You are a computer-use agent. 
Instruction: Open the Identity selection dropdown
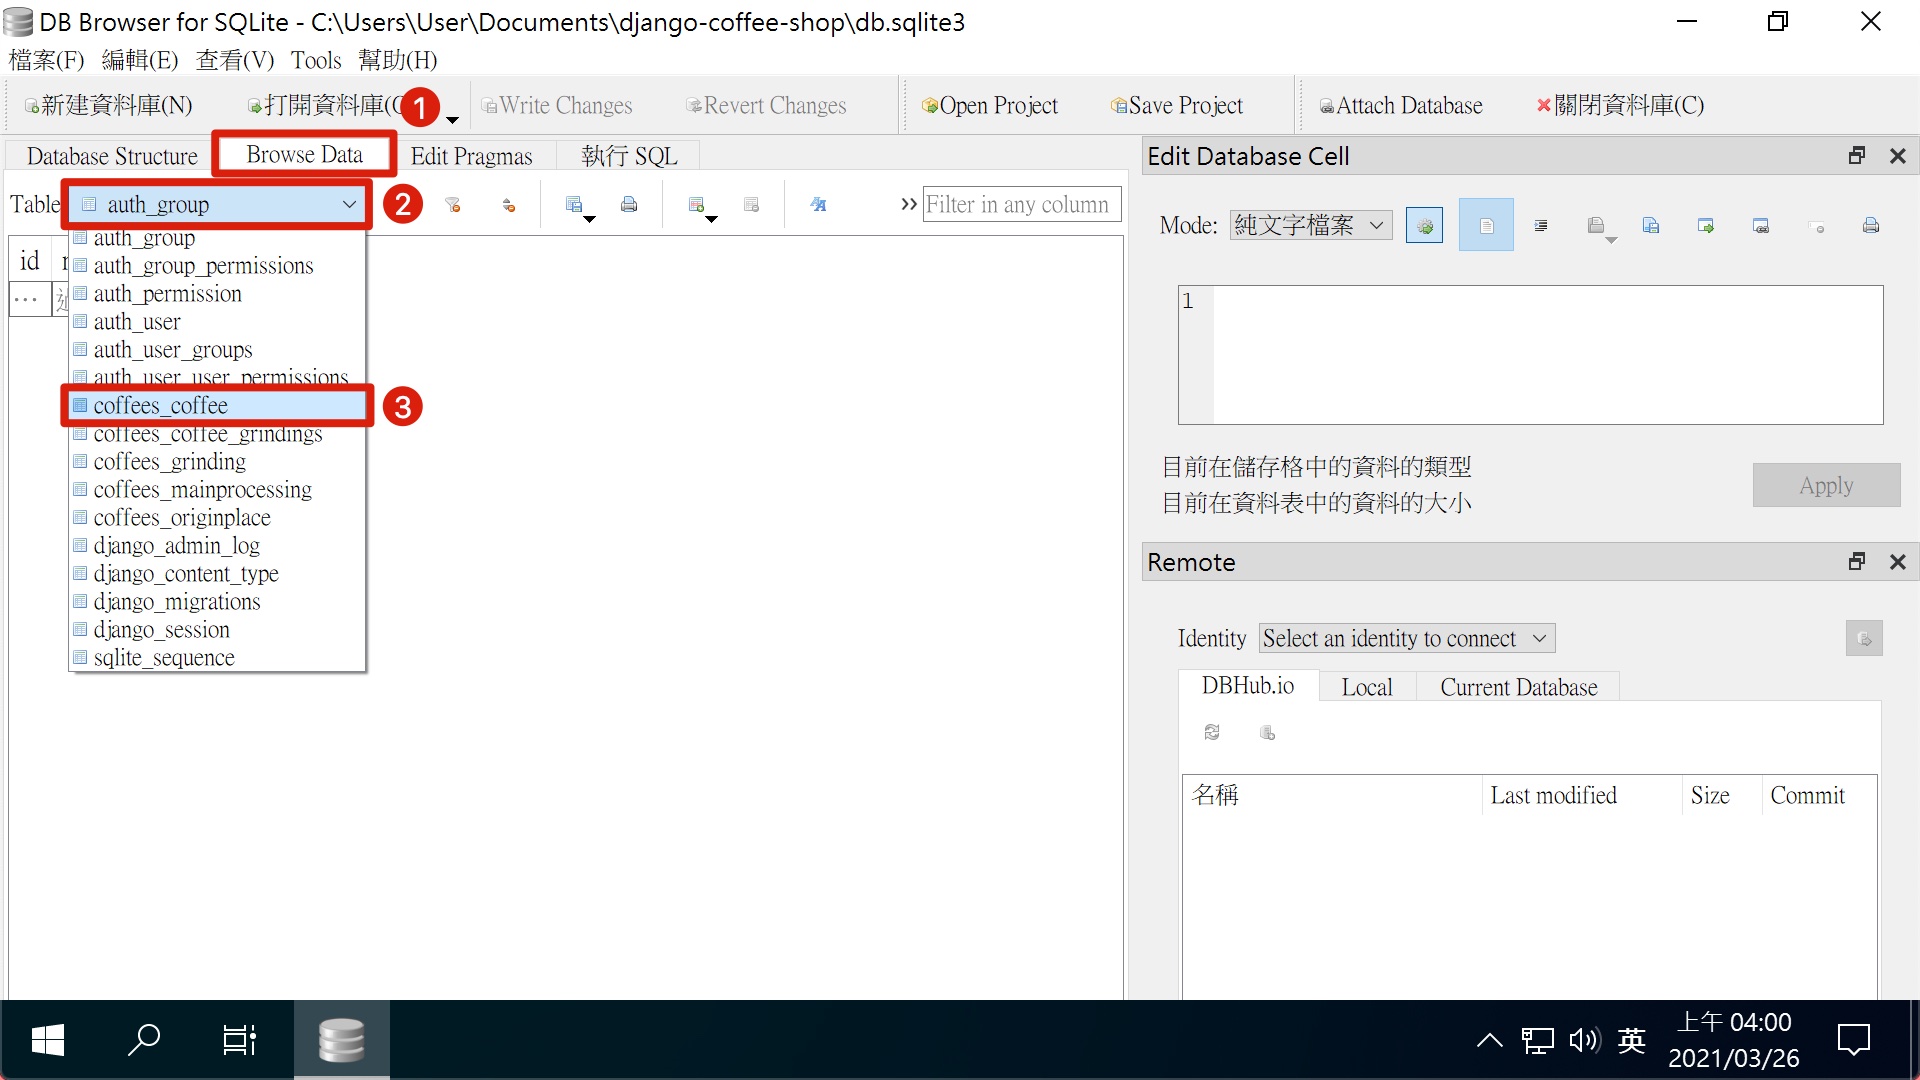tap(1407, 638)
